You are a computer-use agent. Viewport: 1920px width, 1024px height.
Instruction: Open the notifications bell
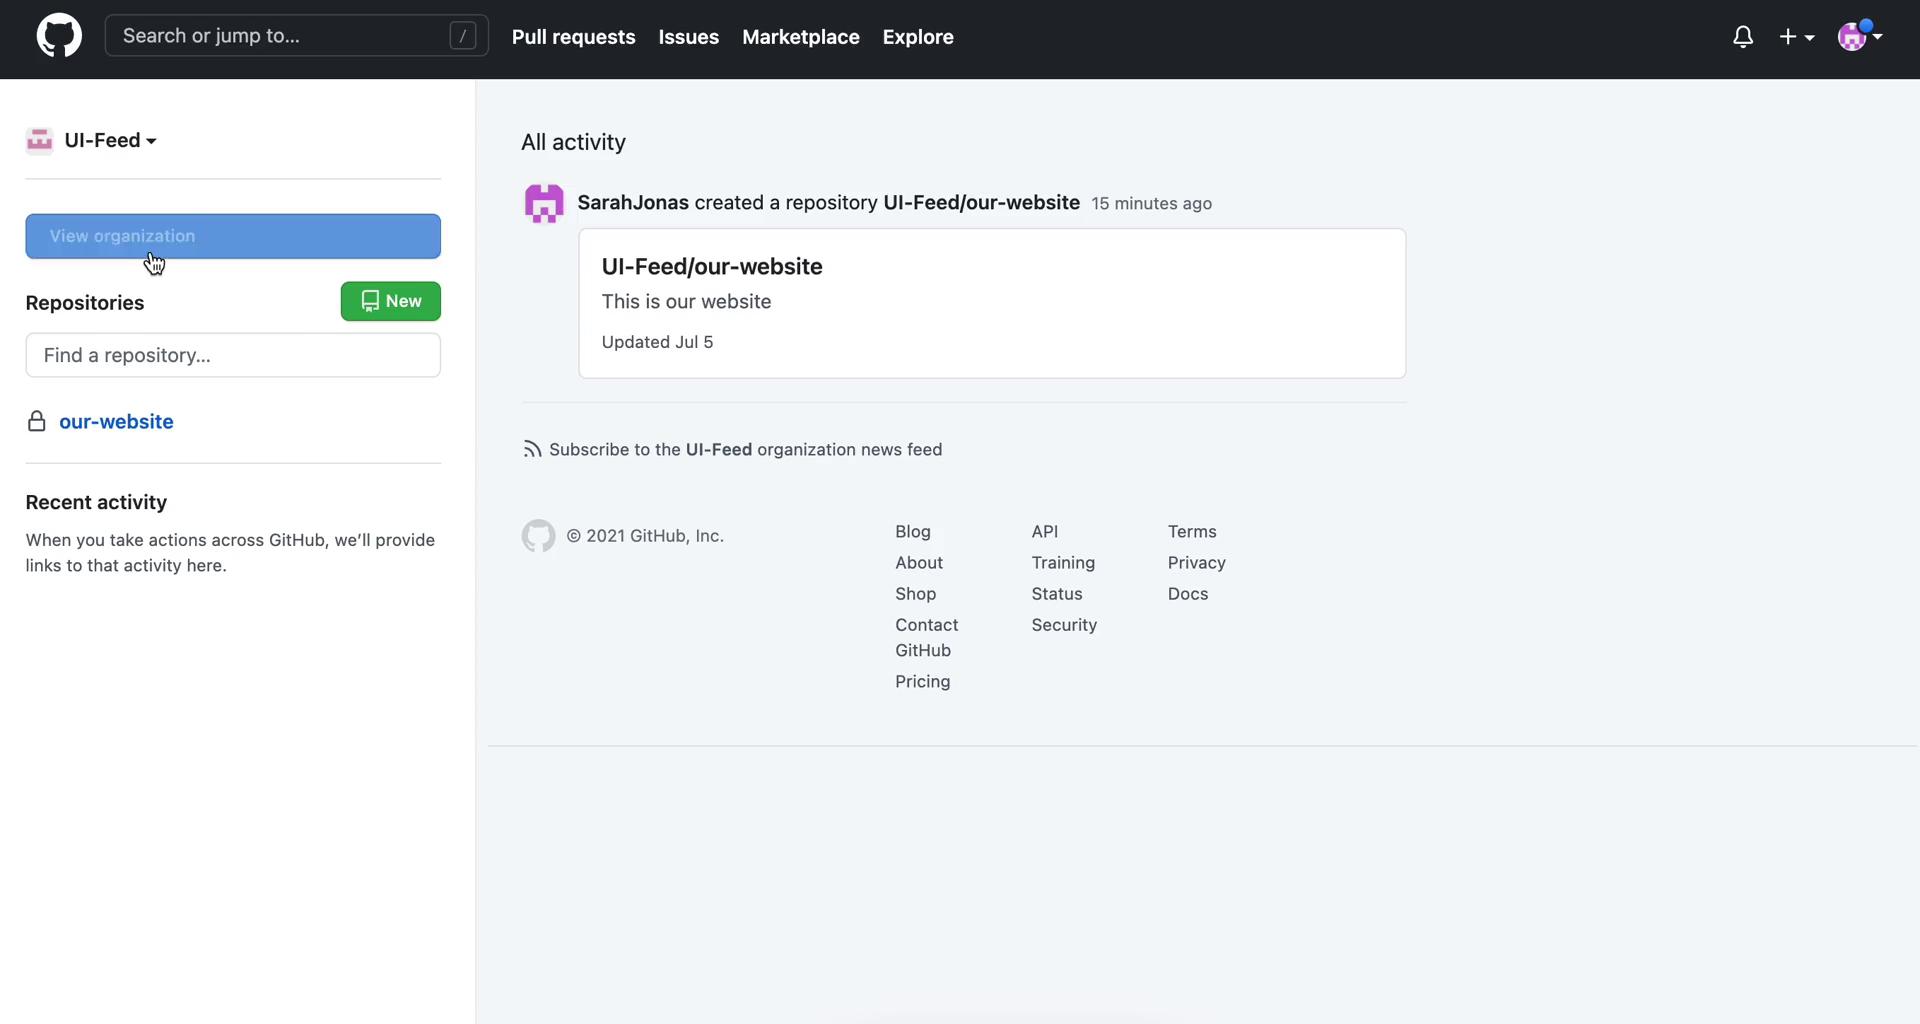(1743, 37)
